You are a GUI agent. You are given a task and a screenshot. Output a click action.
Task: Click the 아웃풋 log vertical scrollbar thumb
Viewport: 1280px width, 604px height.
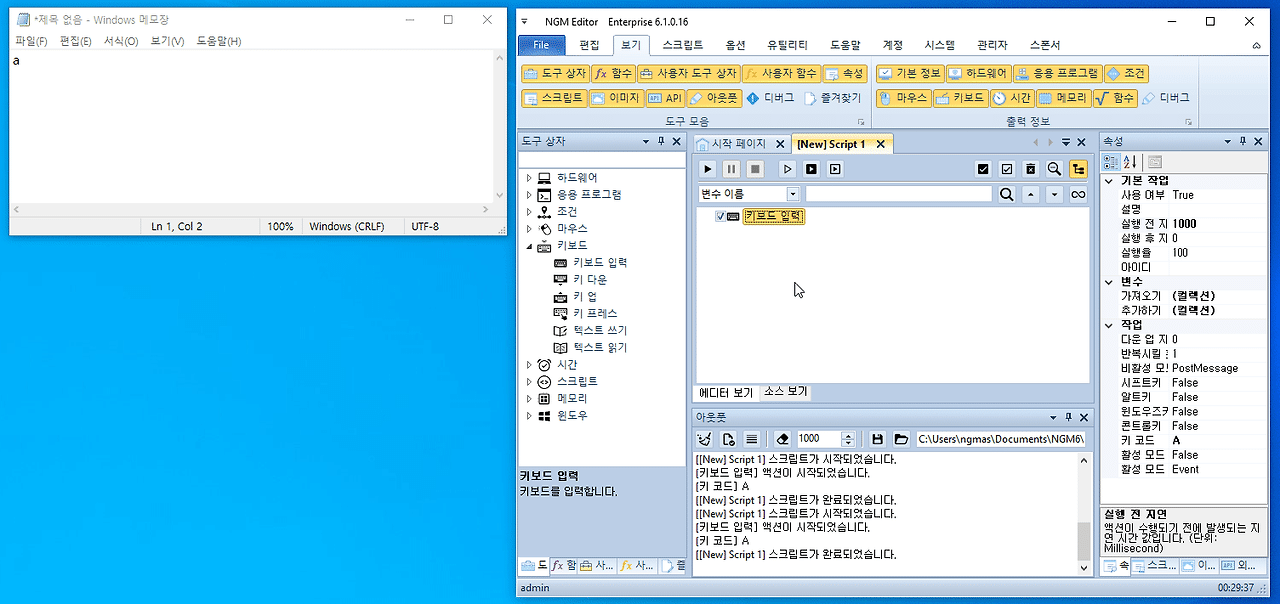1084,541
